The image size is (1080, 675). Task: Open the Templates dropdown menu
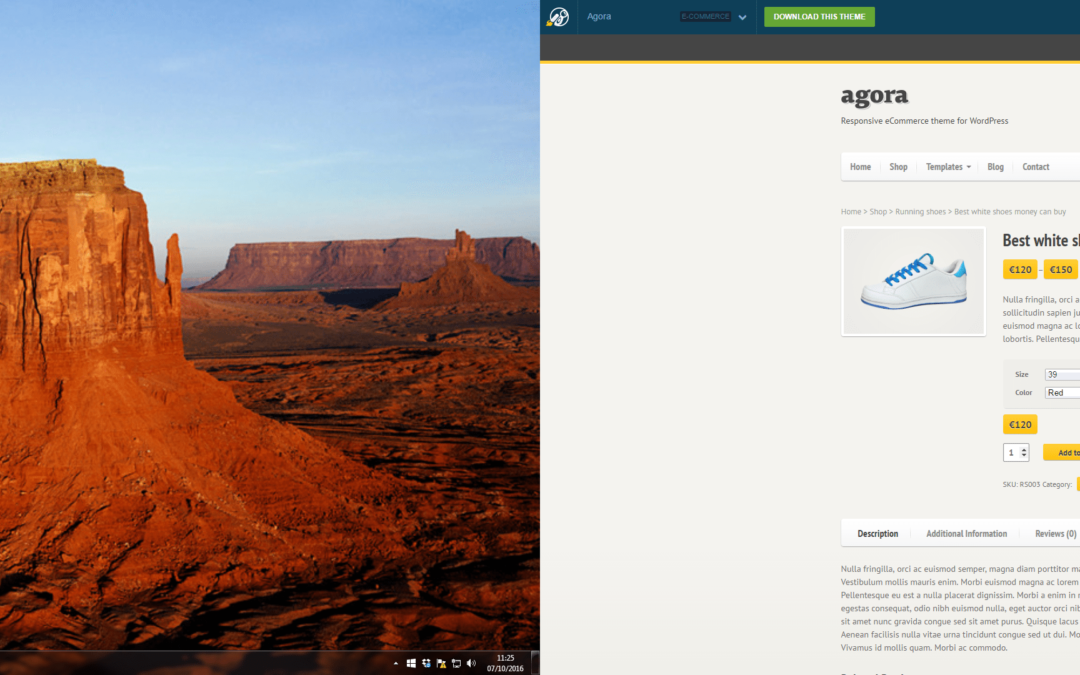click(947, 167)
